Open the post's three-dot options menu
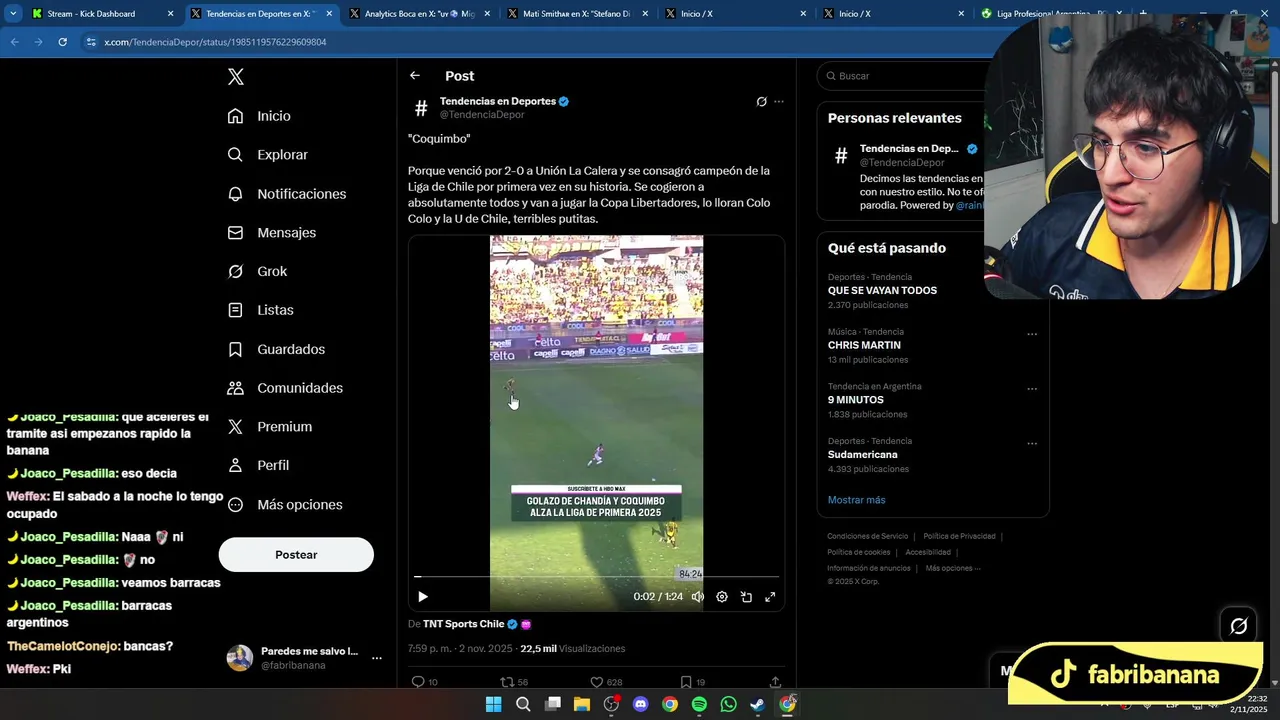1280x720 pixels. 779,102
